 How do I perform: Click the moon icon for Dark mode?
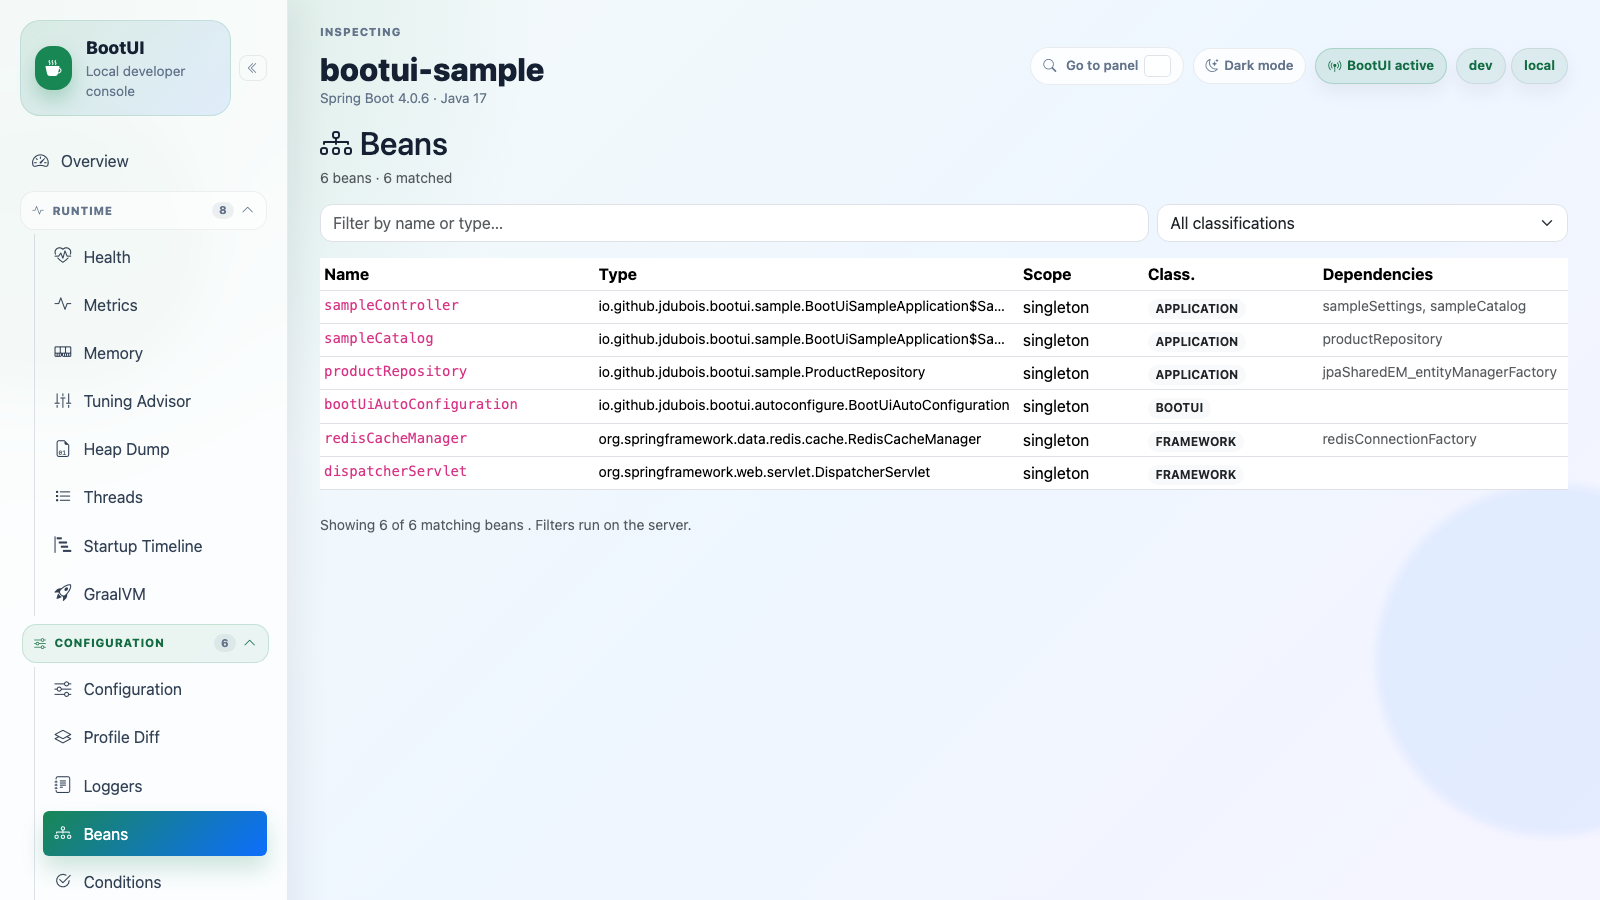tap(1212, 66)
